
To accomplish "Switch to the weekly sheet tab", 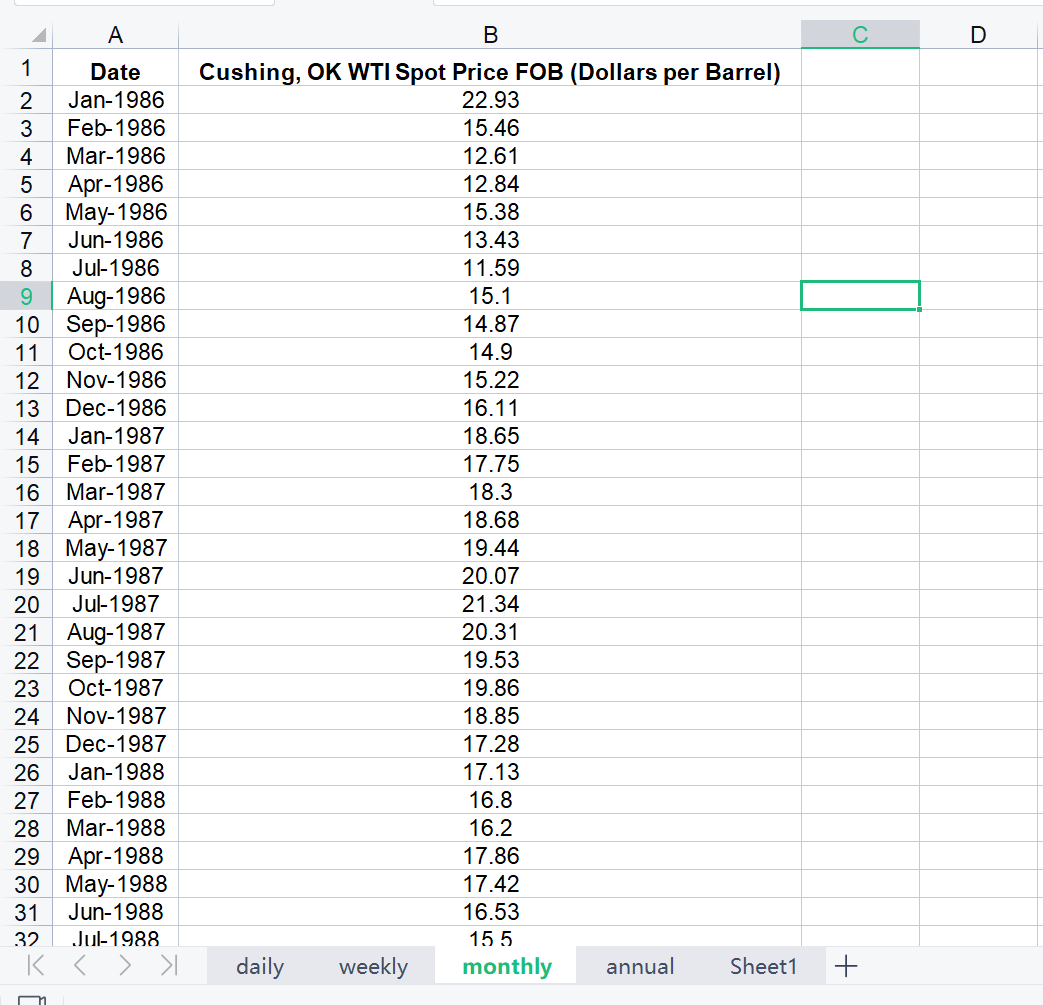I will [373, 966].
